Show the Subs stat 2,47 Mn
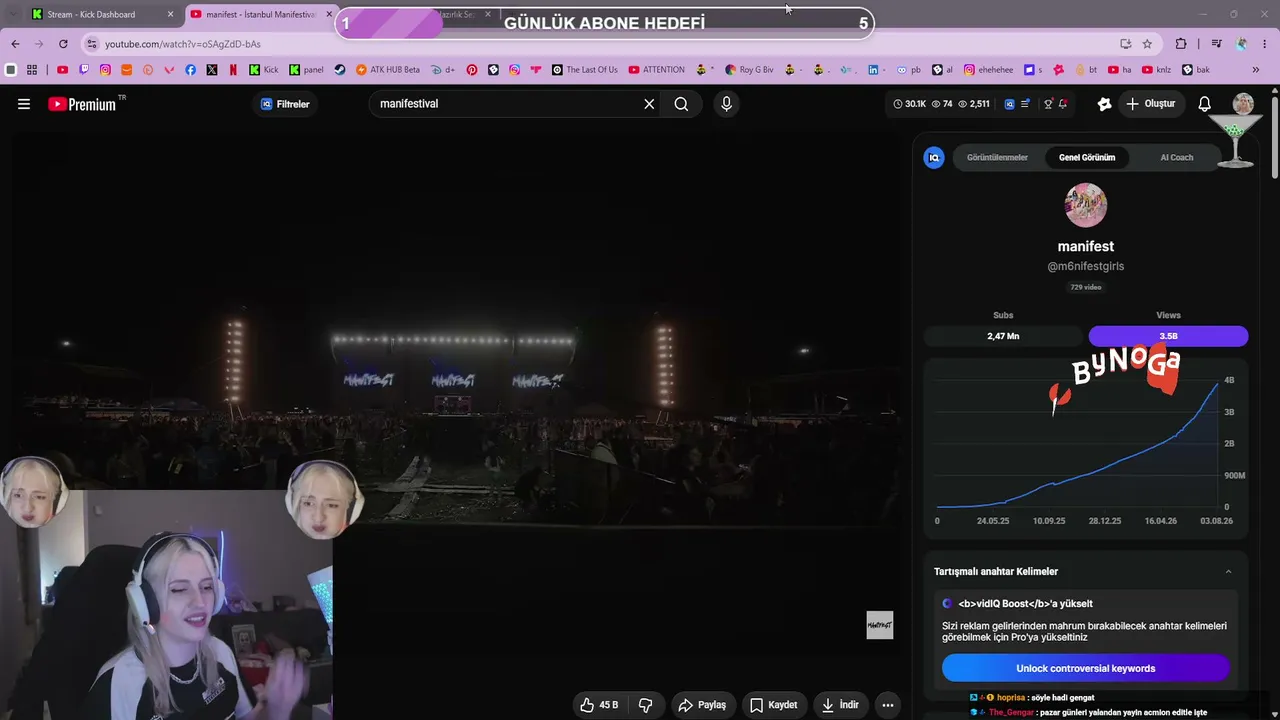 (1003, 336)
